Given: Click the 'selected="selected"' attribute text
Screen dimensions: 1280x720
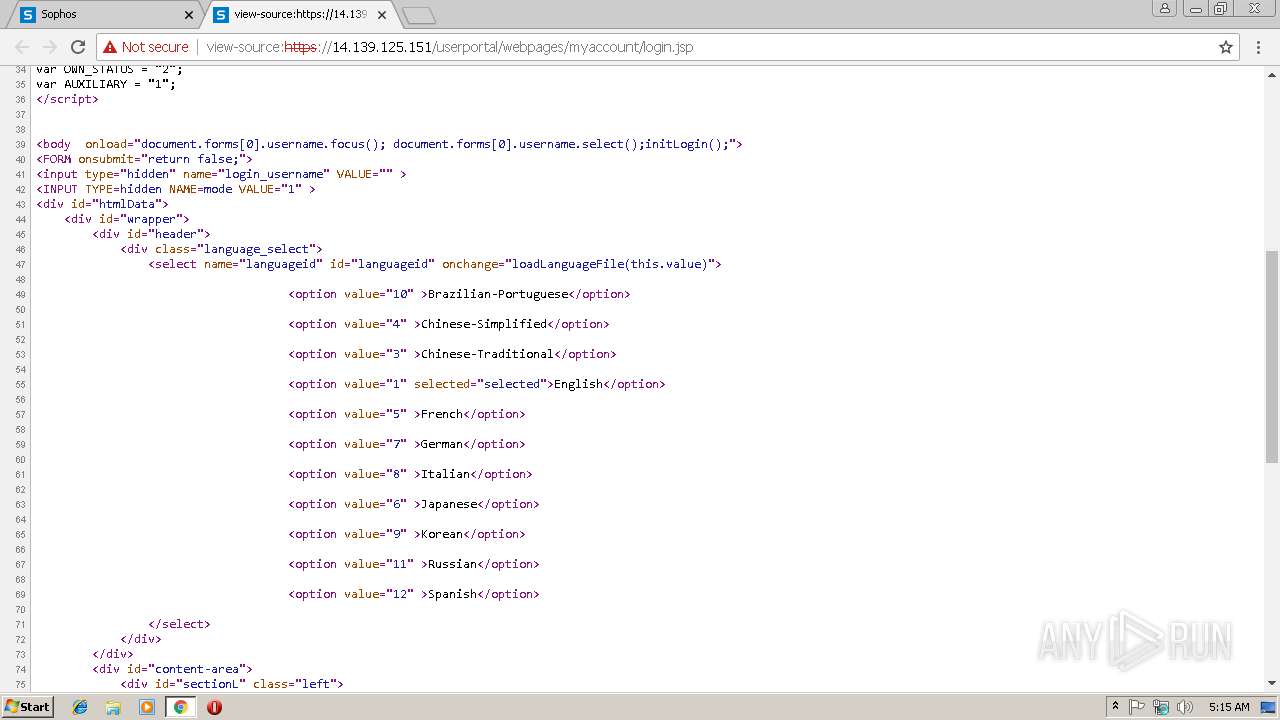Looking at the screenshot, I should pos(480,384).
